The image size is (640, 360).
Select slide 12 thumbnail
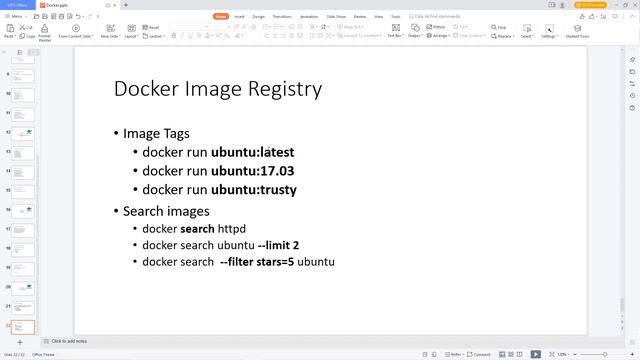[x=23, y=133]
